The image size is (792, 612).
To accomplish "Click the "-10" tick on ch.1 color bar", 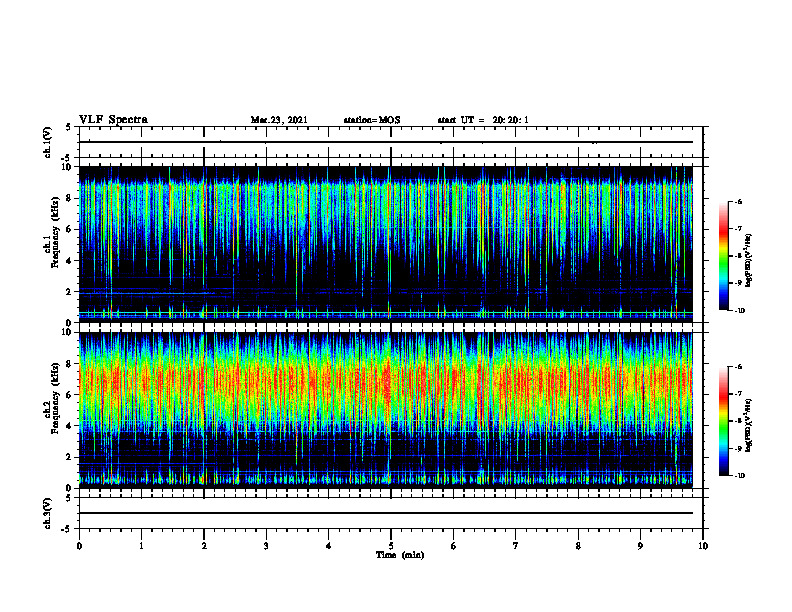I will (739, 311).
